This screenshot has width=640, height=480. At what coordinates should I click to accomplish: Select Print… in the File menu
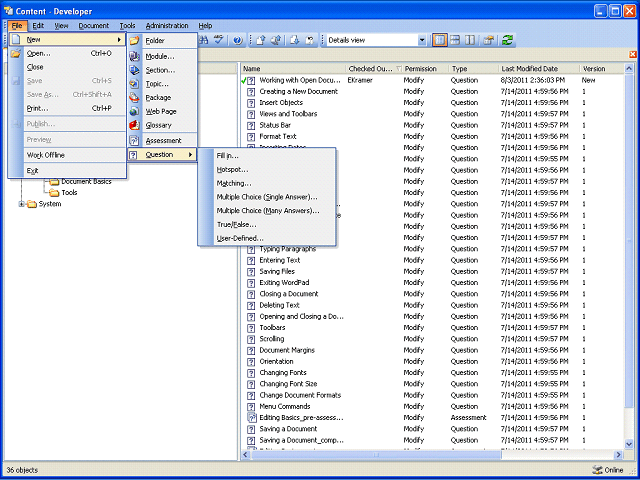(67, 108)
